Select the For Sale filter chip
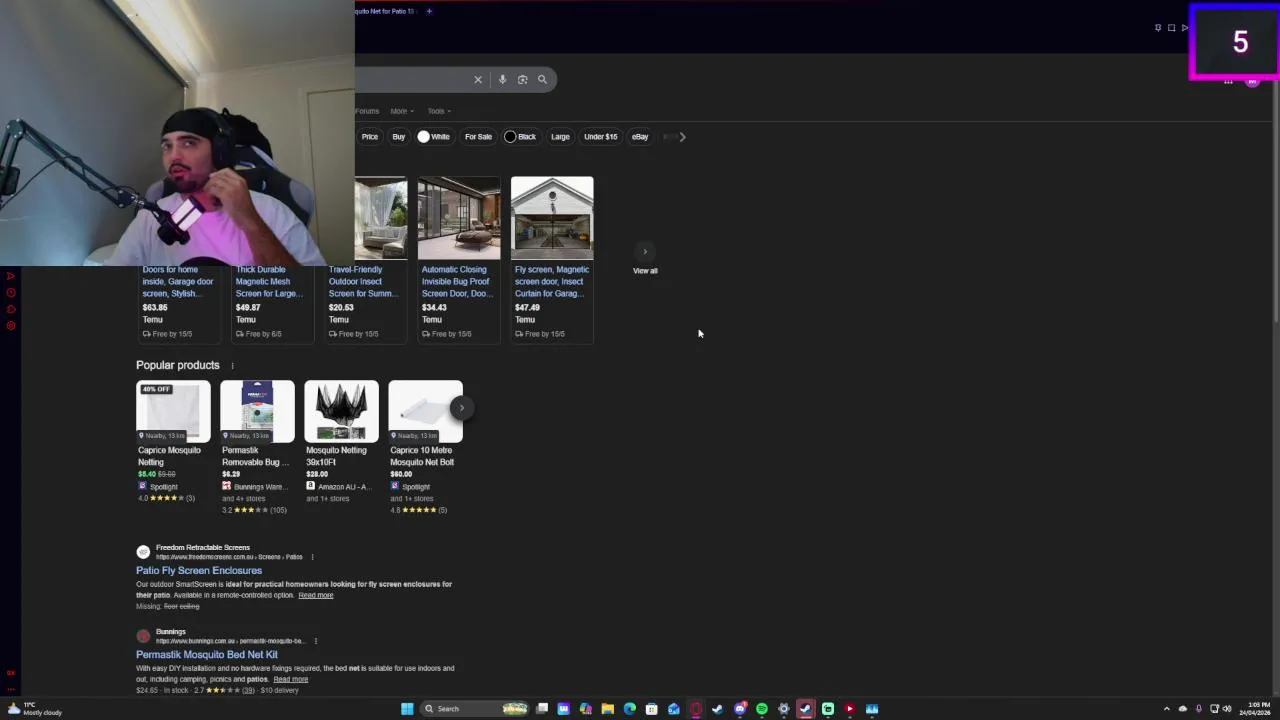The image size is (1280, 720). [x=478, y=137]
